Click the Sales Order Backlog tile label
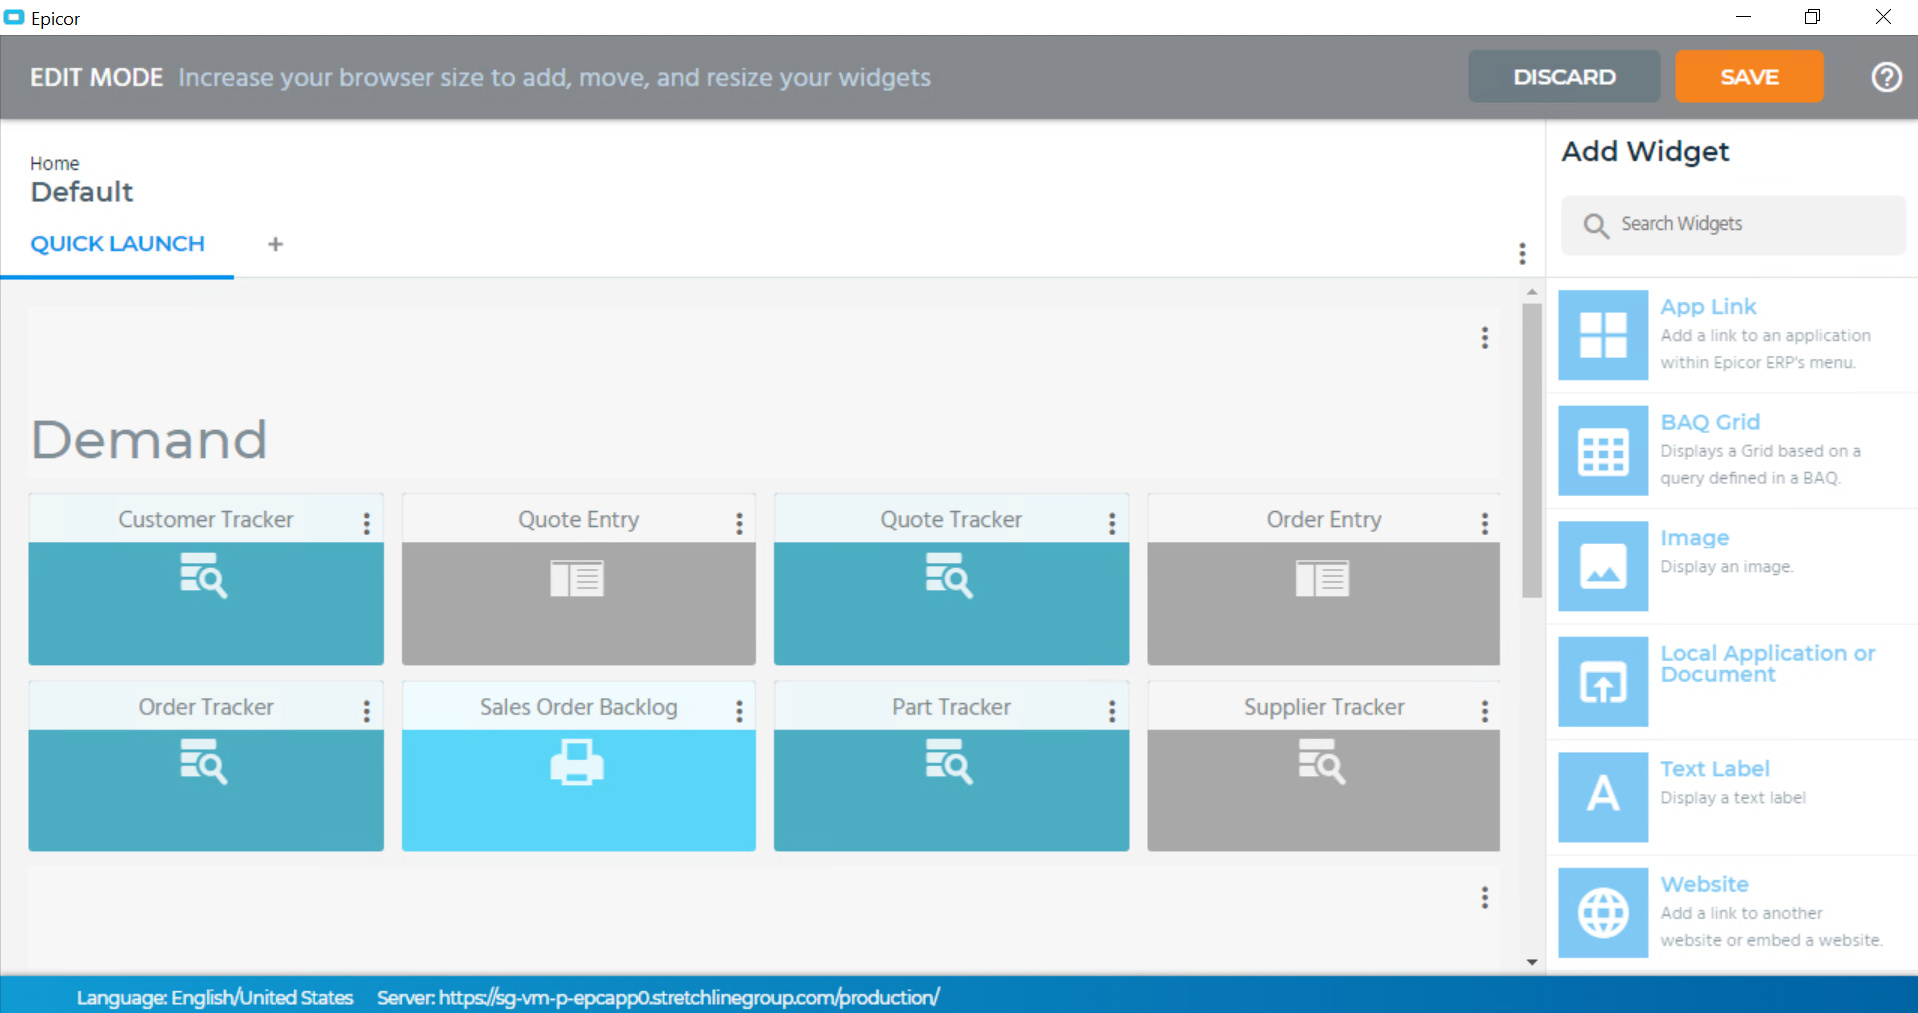The image size is (1918, 1013). (578, 707)
